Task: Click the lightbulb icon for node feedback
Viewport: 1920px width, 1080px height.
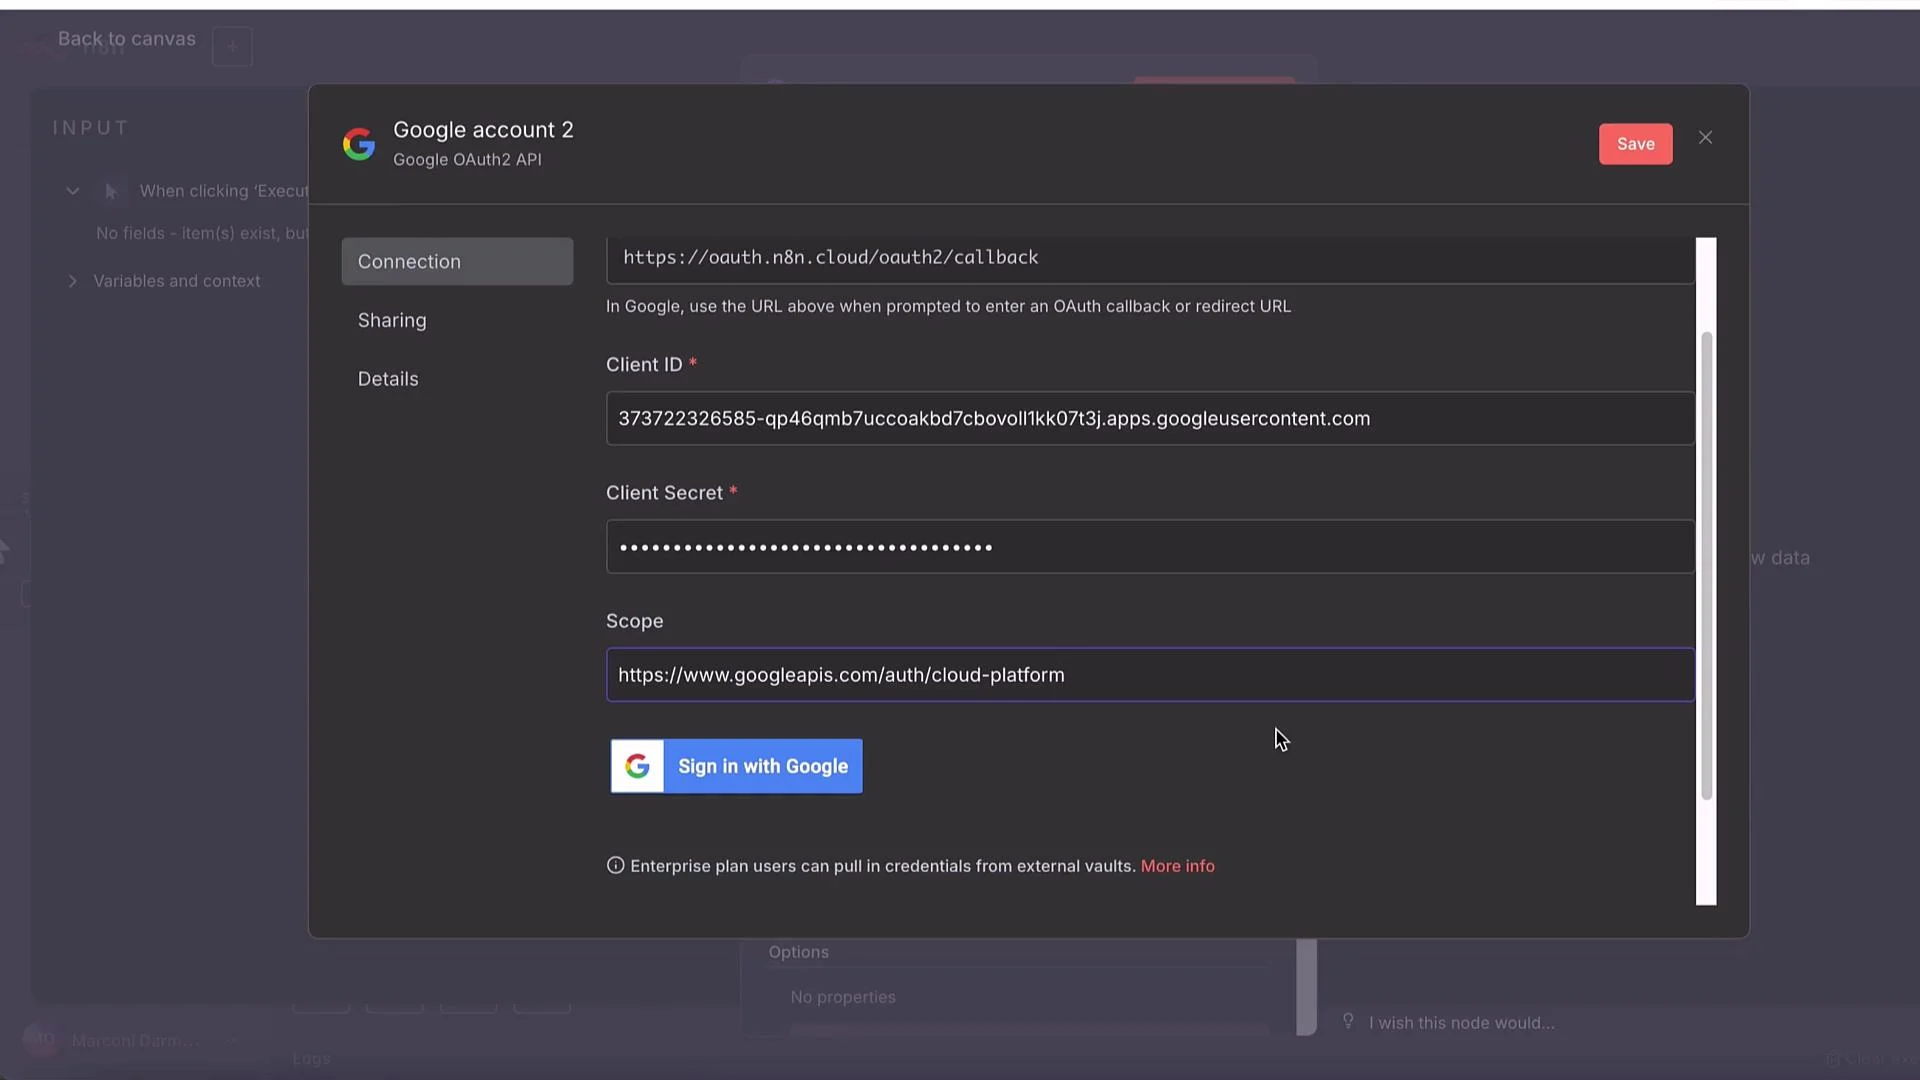Action: 1348,1021
